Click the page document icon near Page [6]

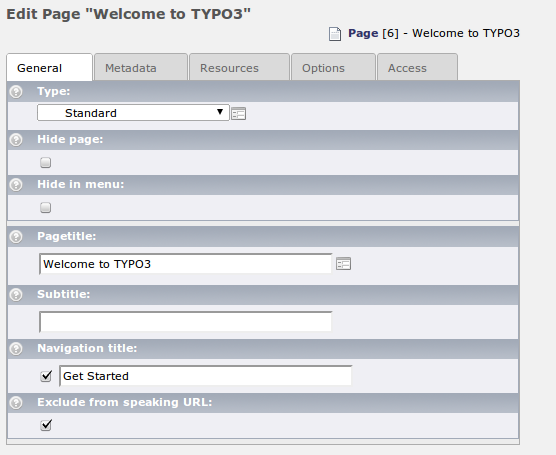(x=335, y=34)
